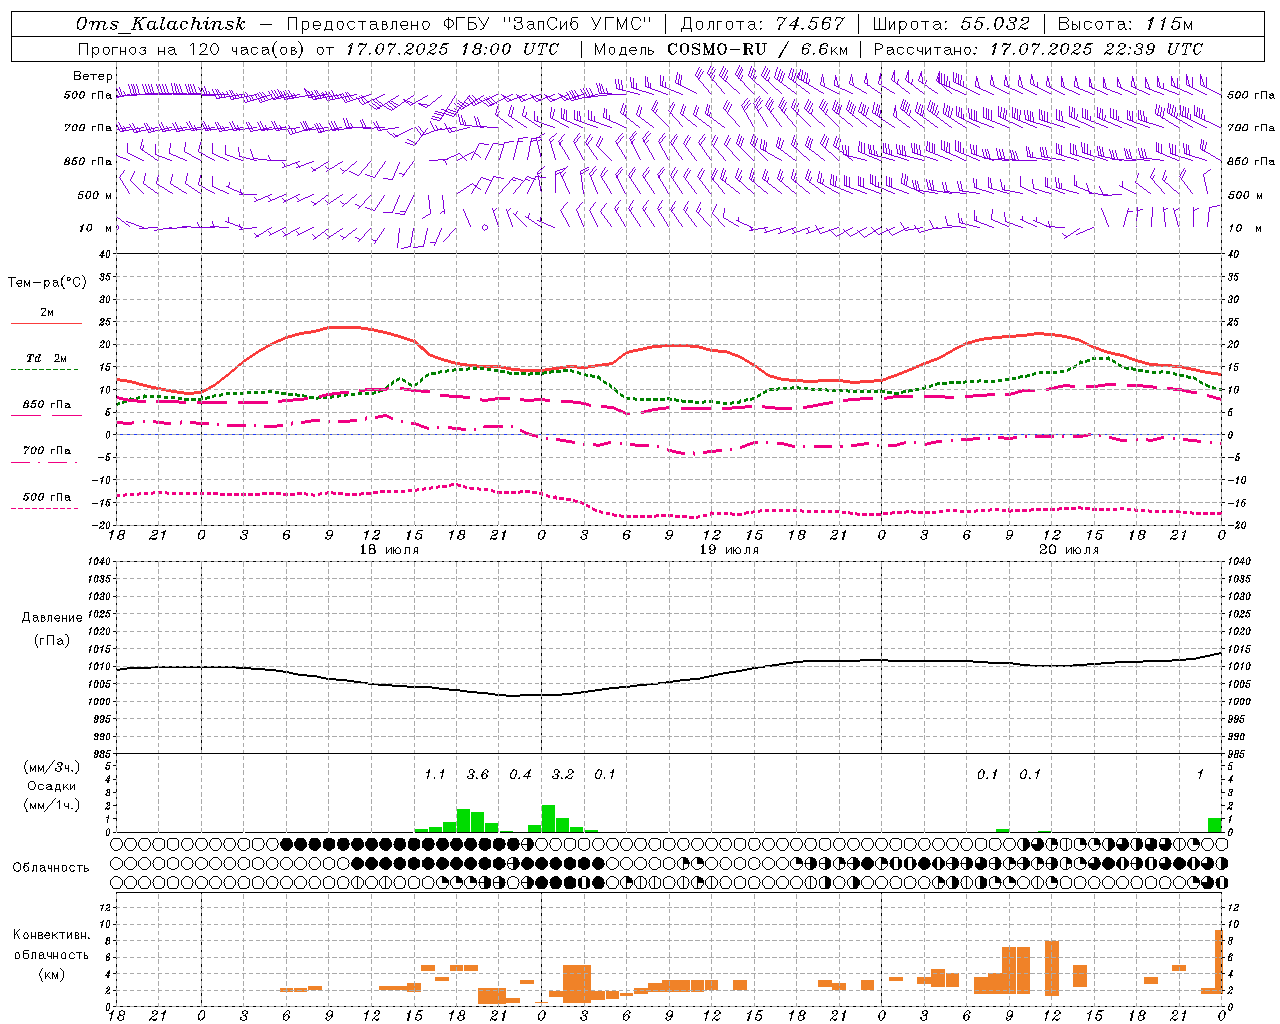The height and width of the screenshot is (1024, 1280).
Task: Click the Давление pressure panel label
Action: pyautogui.click(x=52, y=618)
